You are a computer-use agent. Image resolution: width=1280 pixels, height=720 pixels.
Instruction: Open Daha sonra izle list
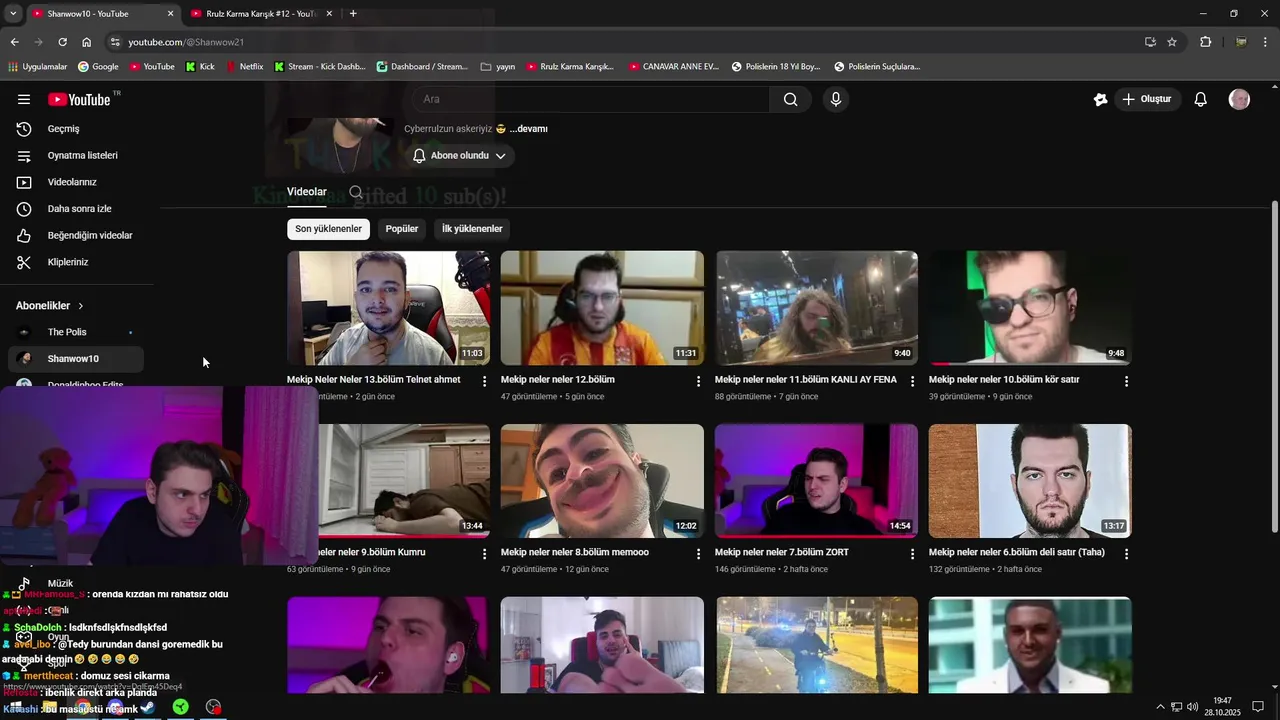tap(77, 209)
